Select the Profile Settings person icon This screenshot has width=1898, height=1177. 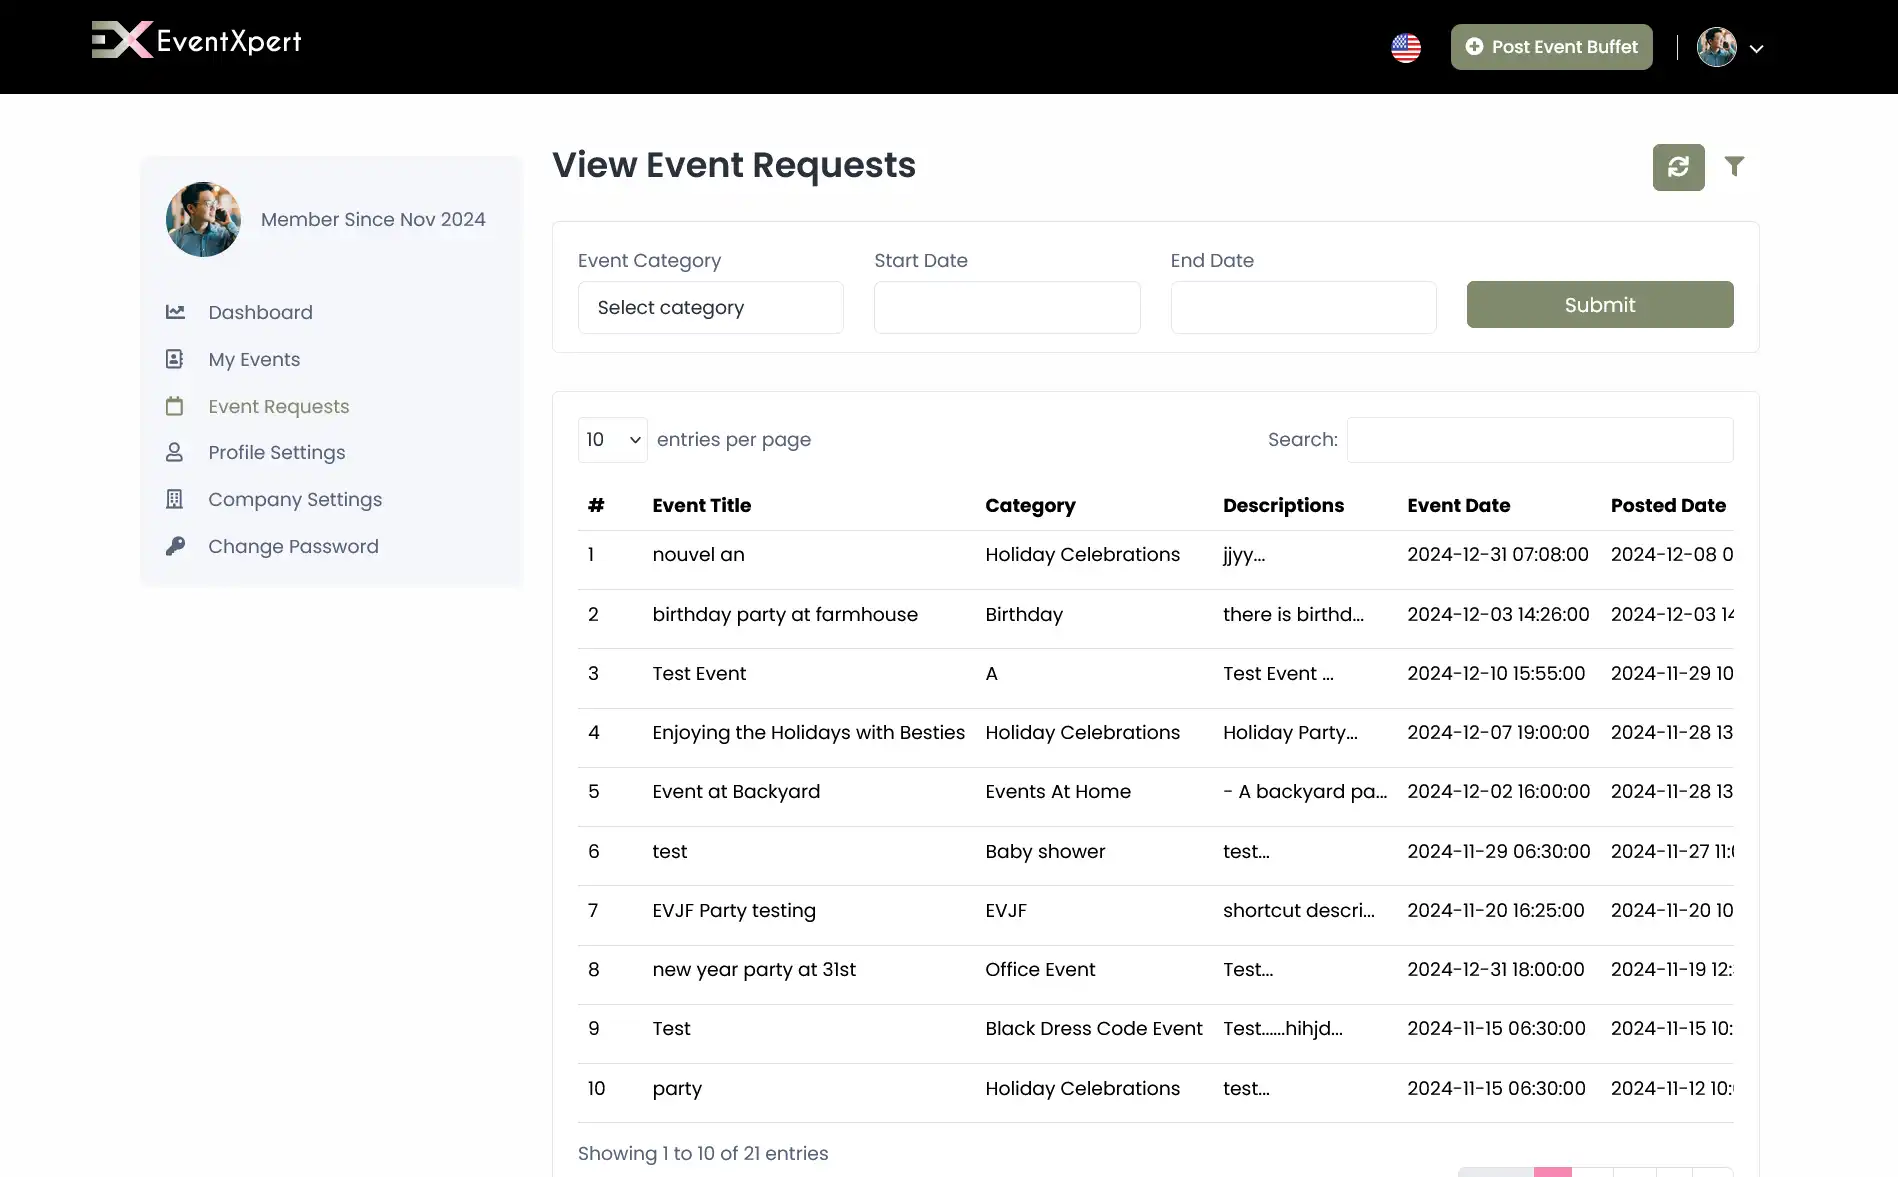coord(175,452)
